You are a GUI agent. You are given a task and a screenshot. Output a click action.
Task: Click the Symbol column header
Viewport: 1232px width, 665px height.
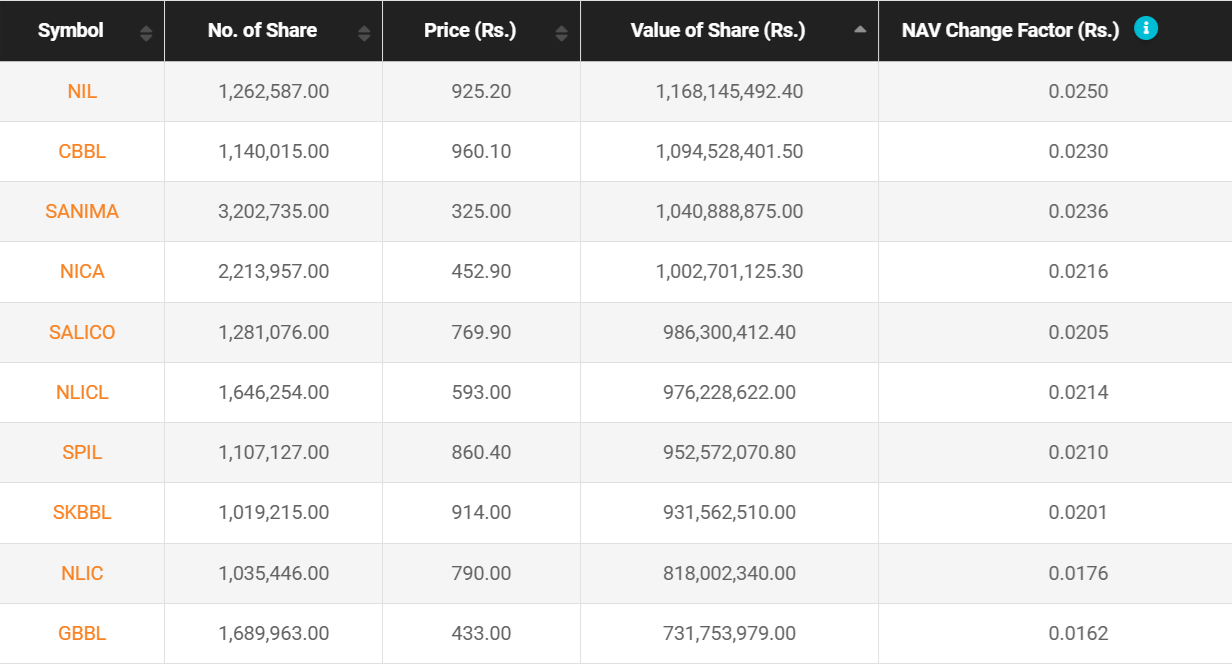70,30
